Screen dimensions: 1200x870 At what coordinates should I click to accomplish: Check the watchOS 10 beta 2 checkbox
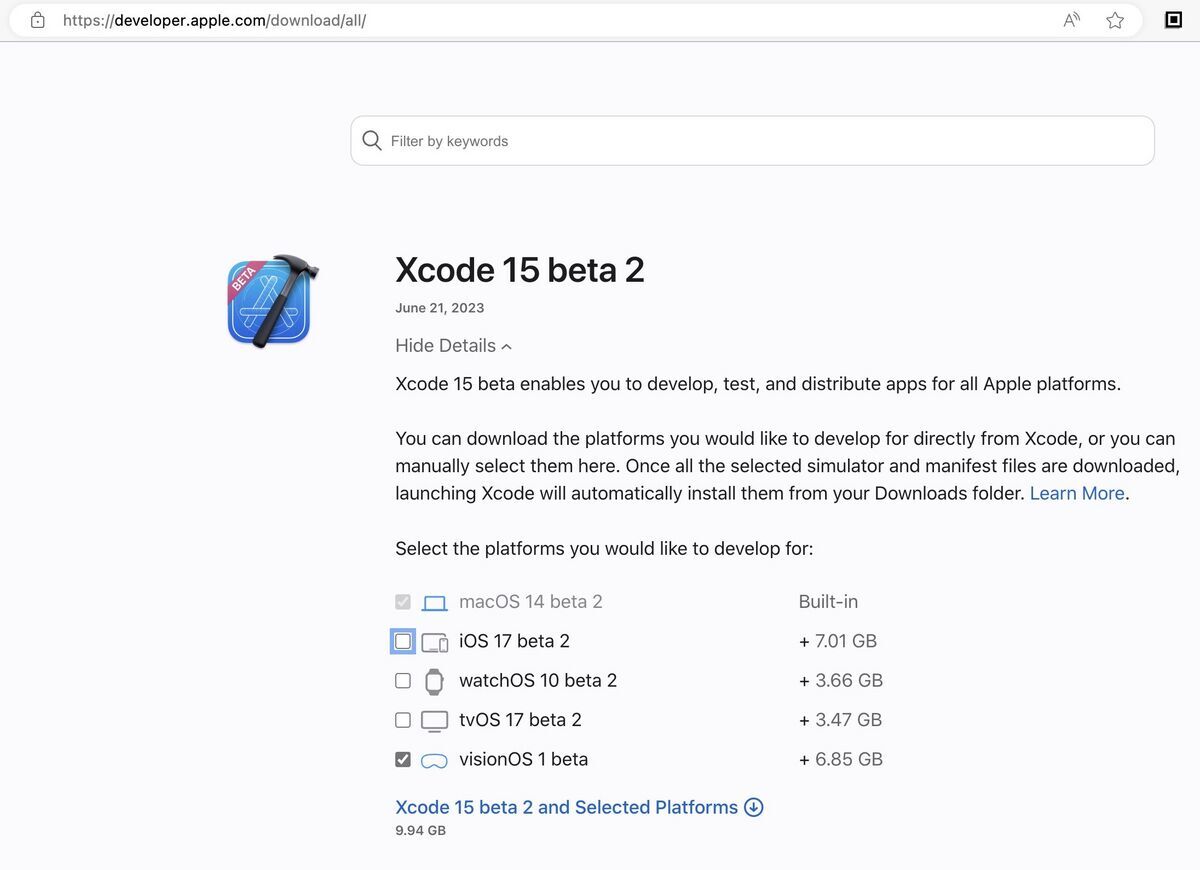(402, 680)
